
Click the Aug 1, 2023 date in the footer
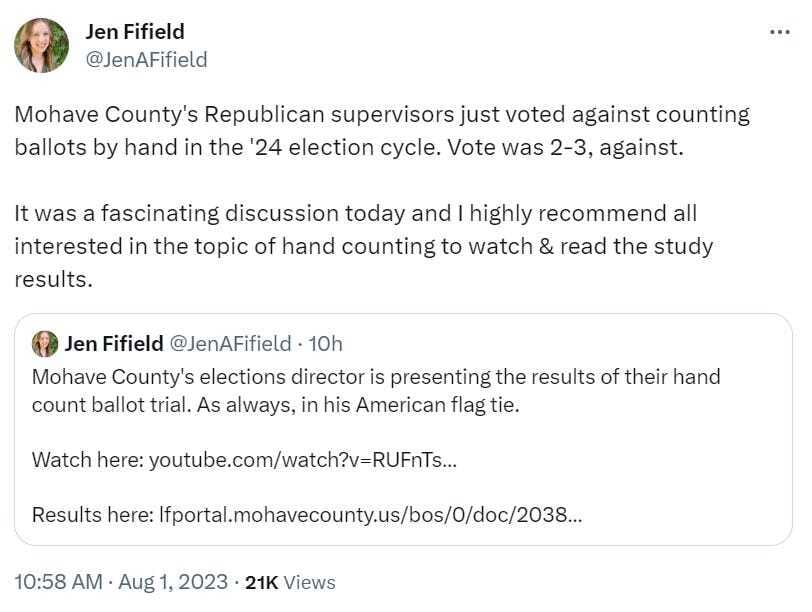click(x=171, y=582)
